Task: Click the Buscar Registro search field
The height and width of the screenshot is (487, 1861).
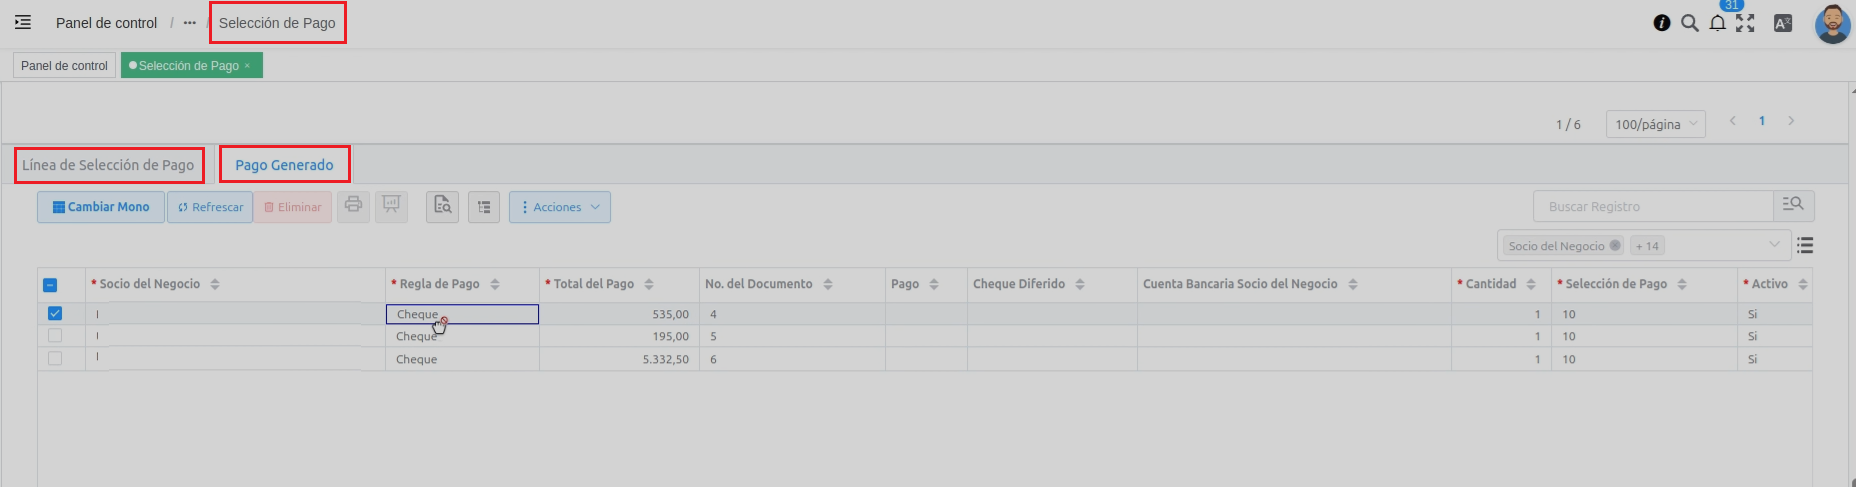Action: point(1652,206)
